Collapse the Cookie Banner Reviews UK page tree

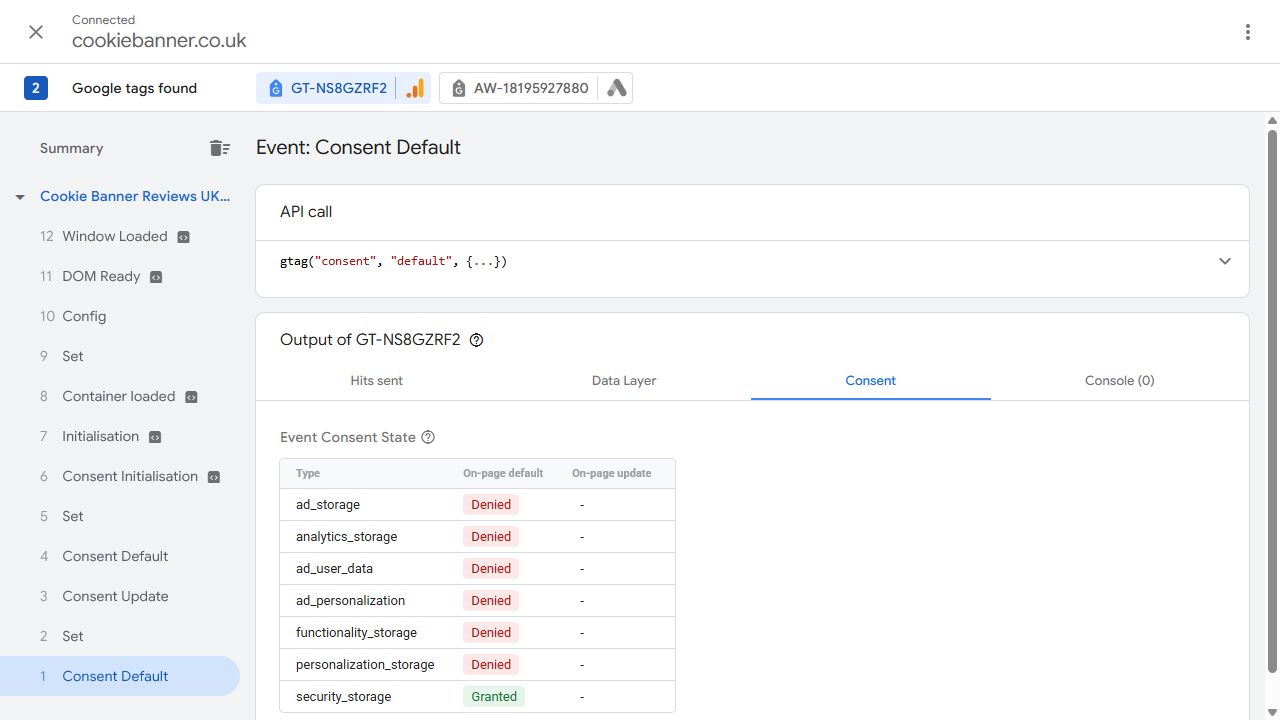(20, 197)
